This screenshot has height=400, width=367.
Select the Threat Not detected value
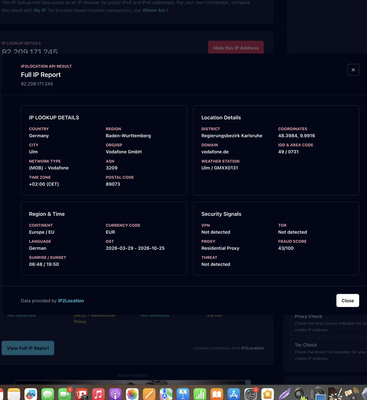tap(216, 264)
